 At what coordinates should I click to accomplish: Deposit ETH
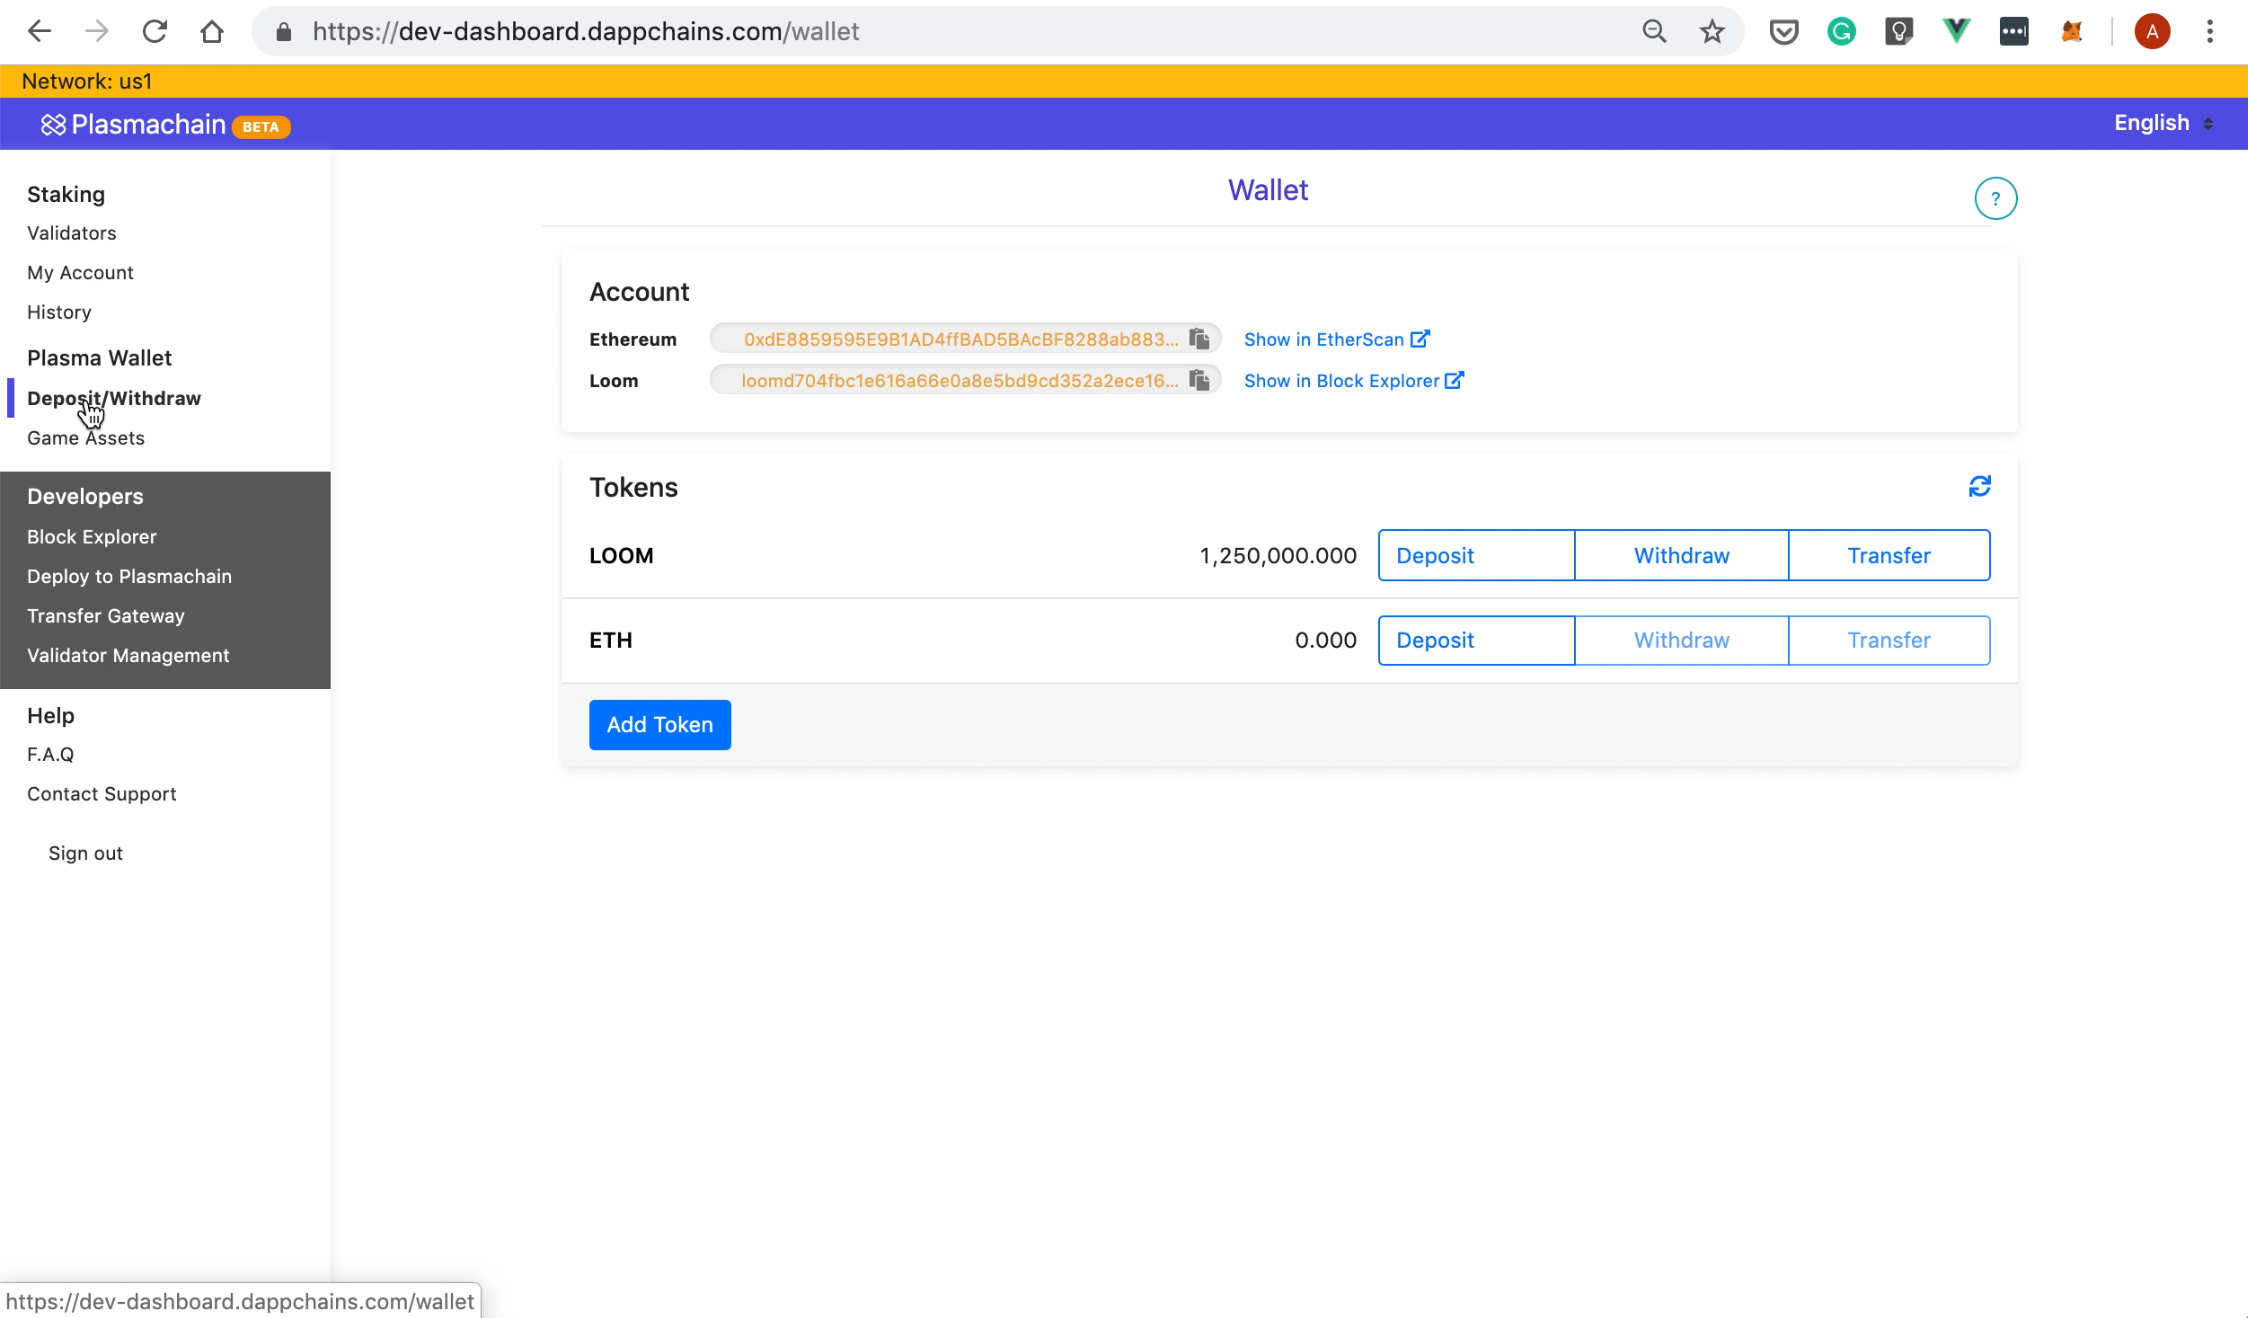pyautogui.click(x=1476, y=640)
